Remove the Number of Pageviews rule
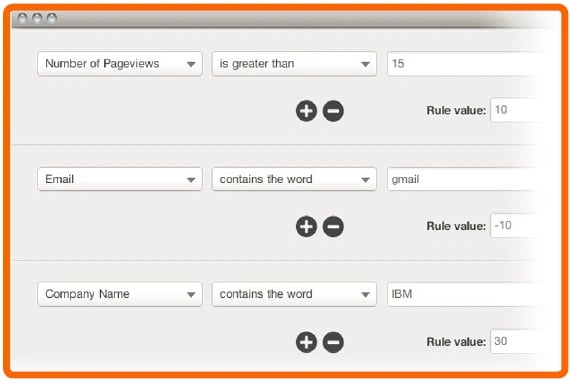 [x=333, y=111]
